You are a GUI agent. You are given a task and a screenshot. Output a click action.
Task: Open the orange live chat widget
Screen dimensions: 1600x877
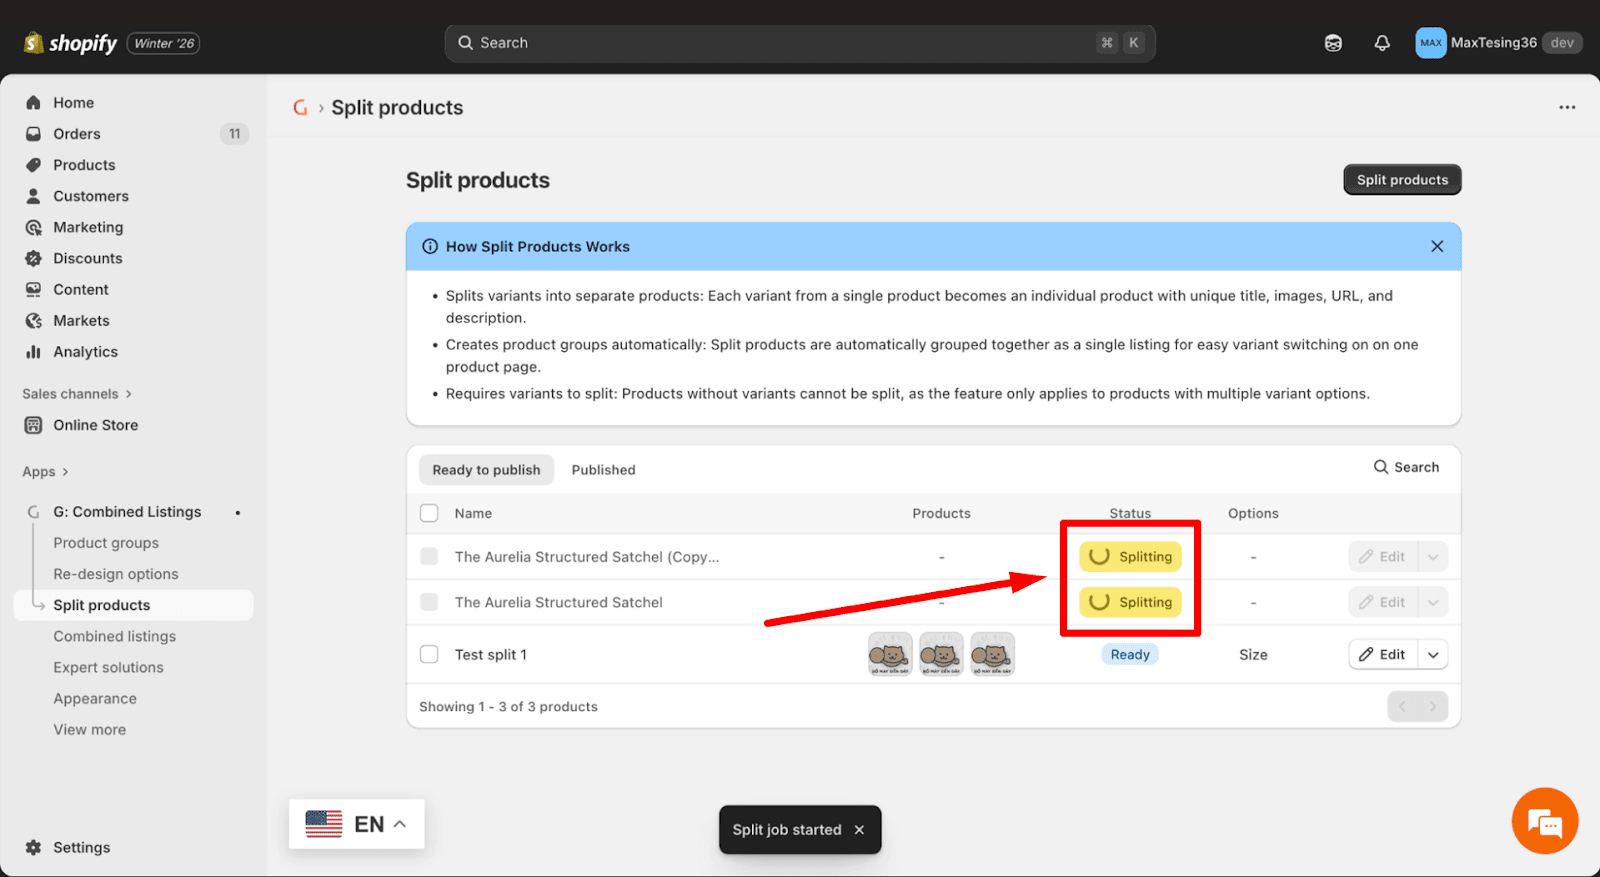click(x=1545, y=821)
